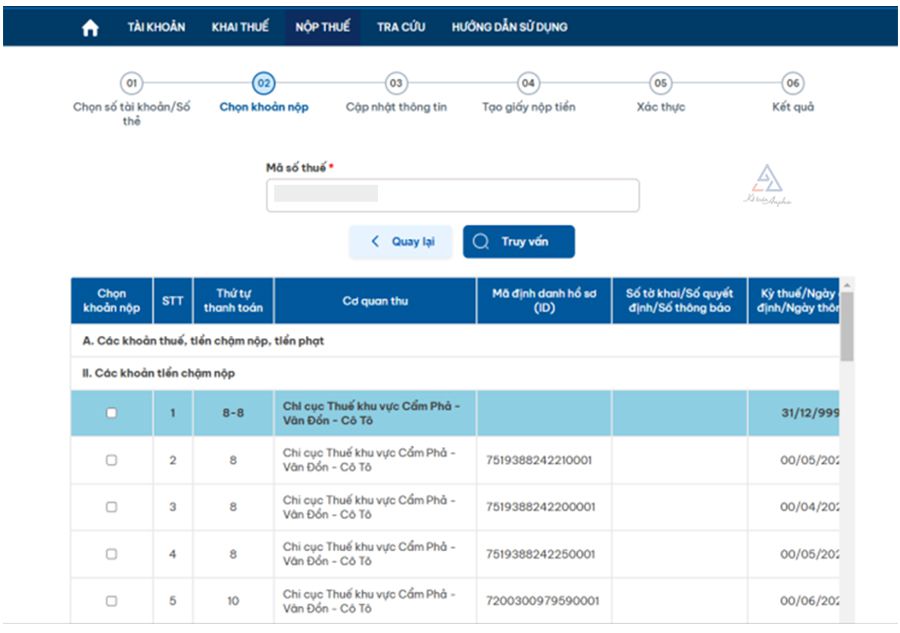The width and height of the screenshot is (900, 633).
Task: Click step 05 Xác thực circle
Action: (660, 84)
